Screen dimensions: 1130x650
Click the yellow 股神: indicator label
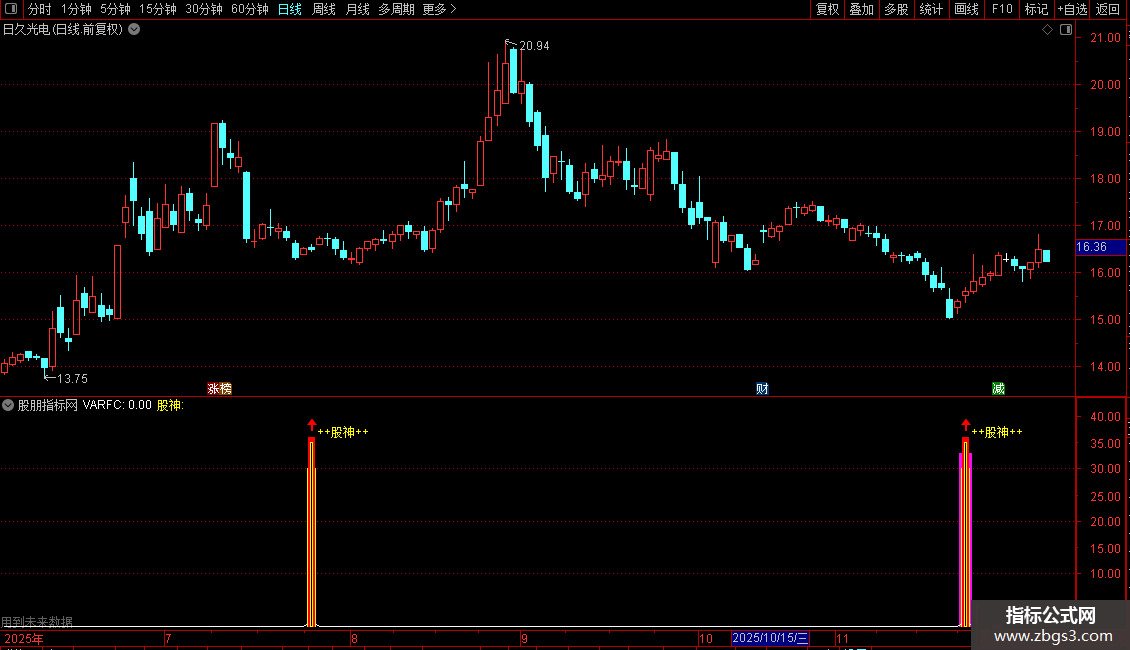coord(170,405)
